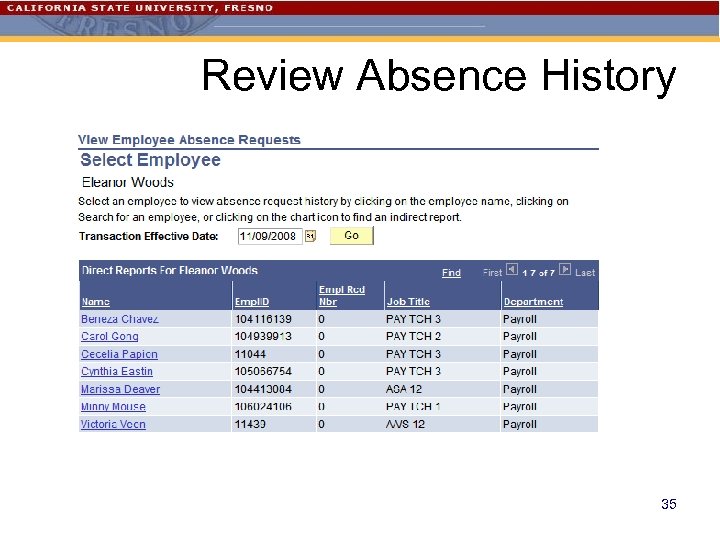Edit the Transaction Effective Date field
Screen dimensions: 720x540
(x=270, y=236)
